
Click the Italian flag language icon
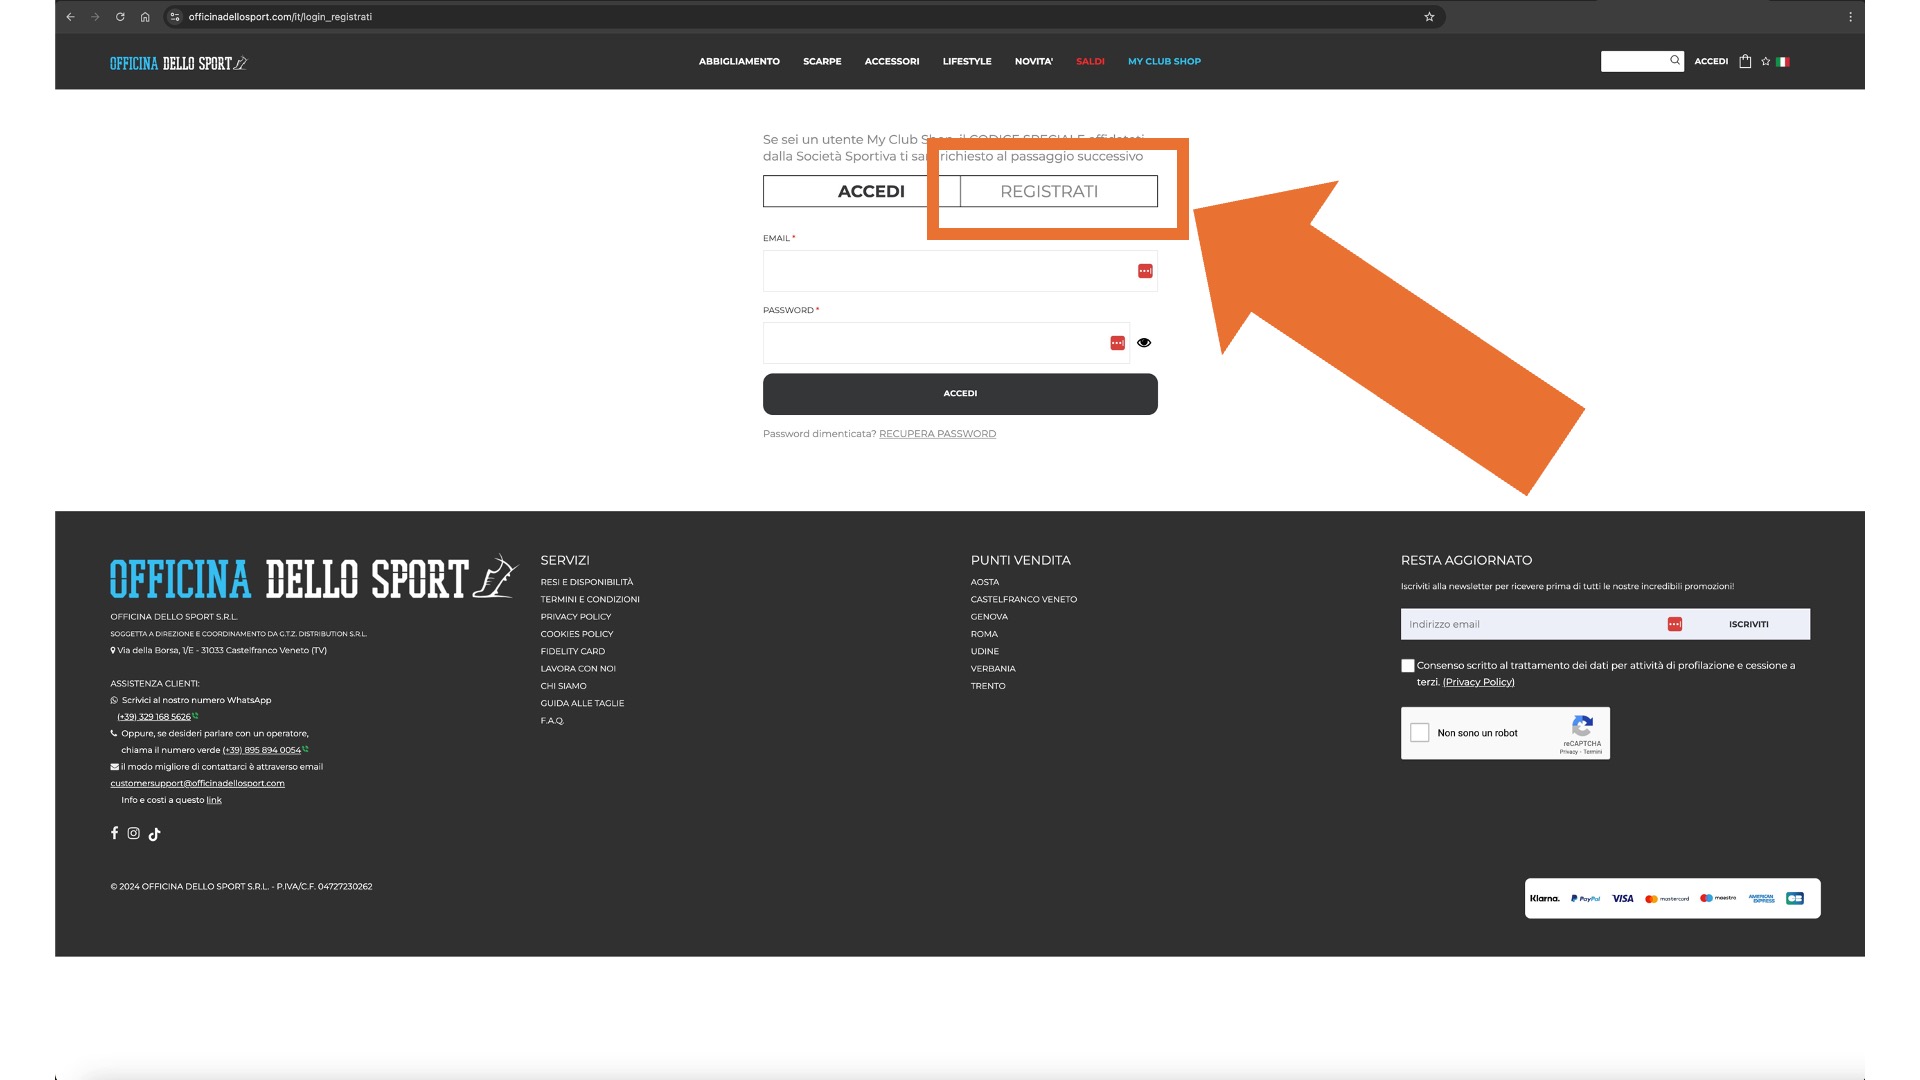[x=1783, y=61]
